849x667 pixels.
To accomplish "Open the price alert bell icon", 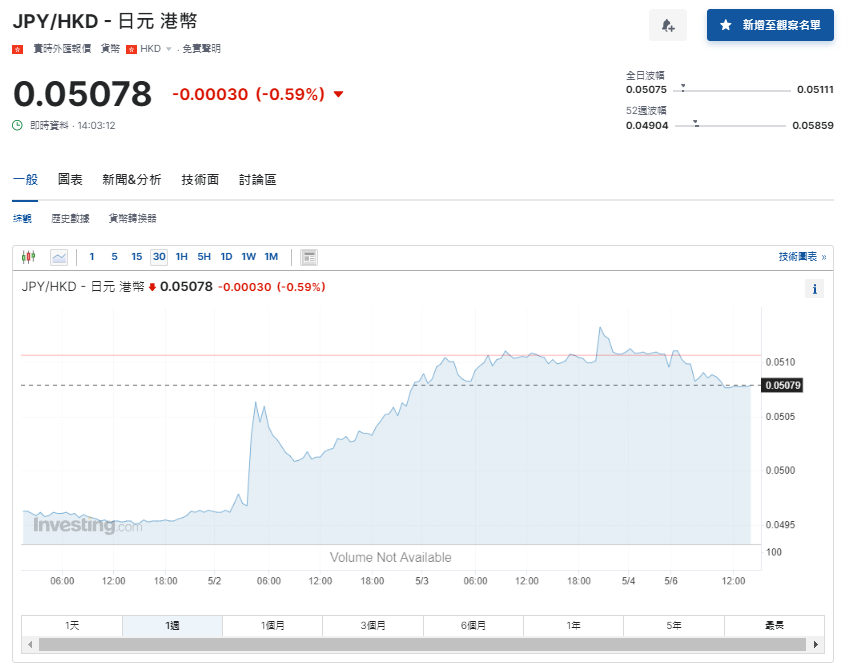I will click(667, 24).
